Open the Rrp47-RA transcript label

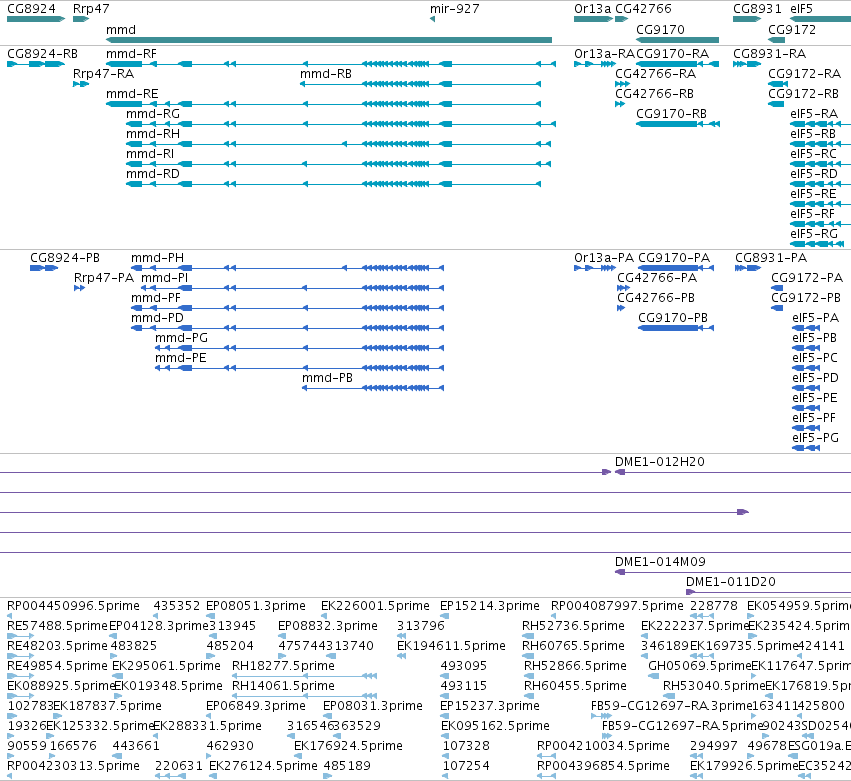pyautogui.click(x=104, y=73)
